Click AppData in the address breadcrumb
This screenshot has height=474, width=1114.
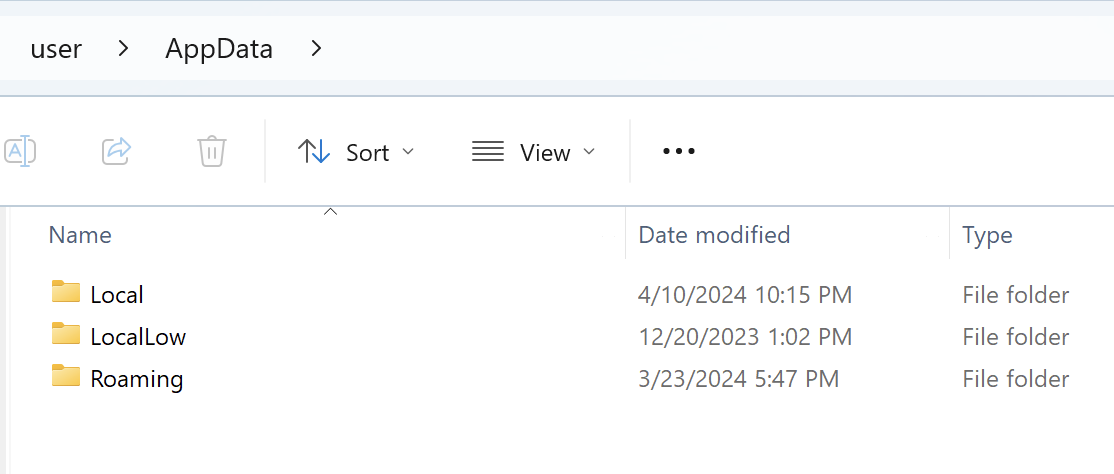pyautogui.click(x=219, y=48)
